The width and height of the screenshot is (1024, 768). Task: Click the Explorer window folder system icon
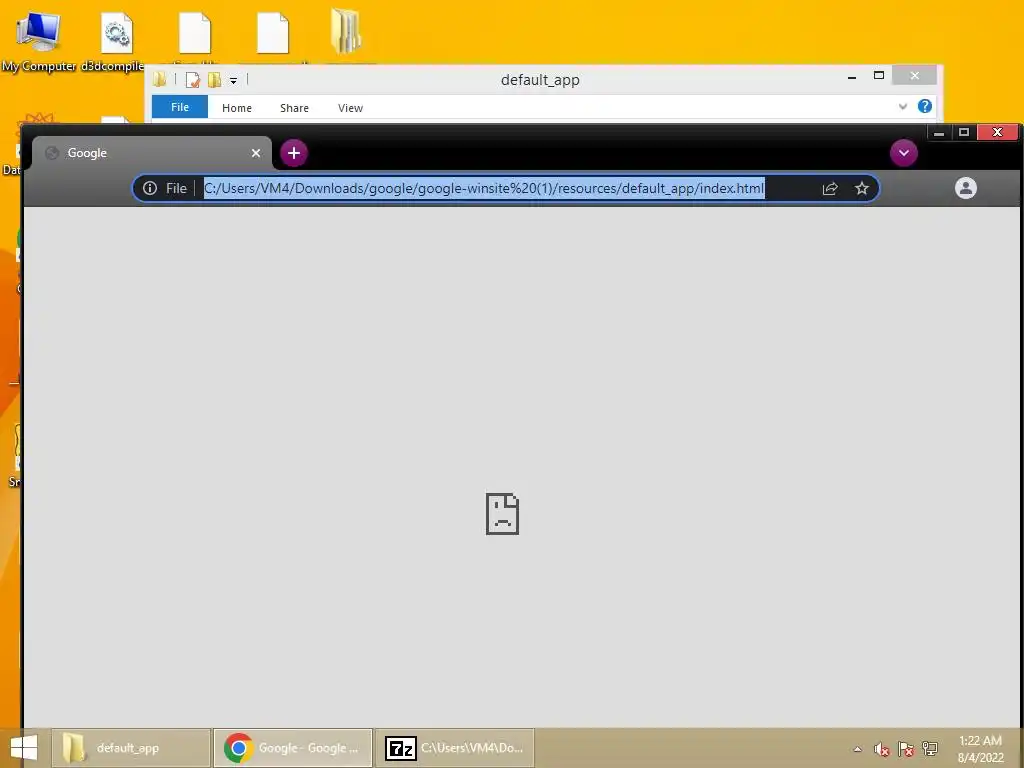click(x=159, y=80)
